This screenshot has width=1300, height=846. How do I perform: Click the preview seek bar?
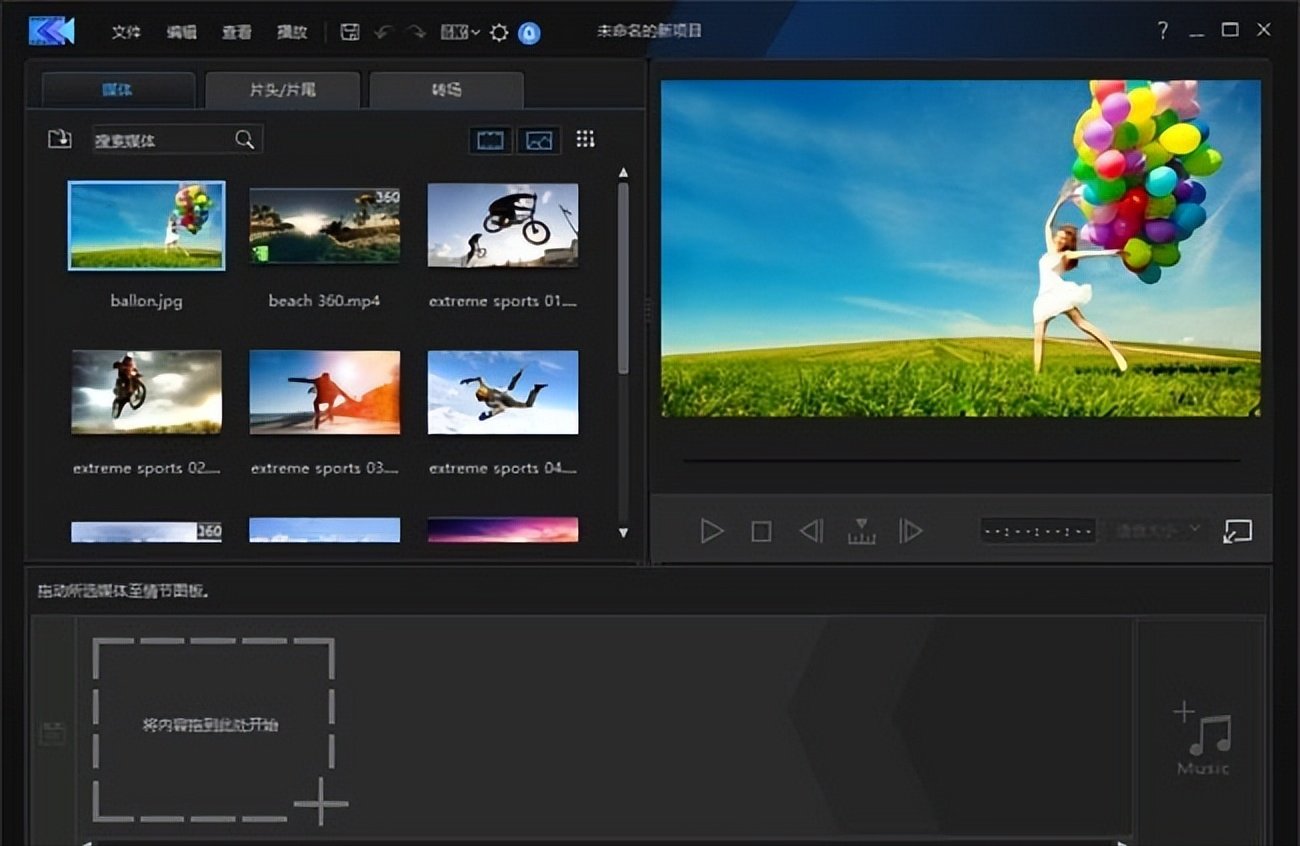coord(961,460)
